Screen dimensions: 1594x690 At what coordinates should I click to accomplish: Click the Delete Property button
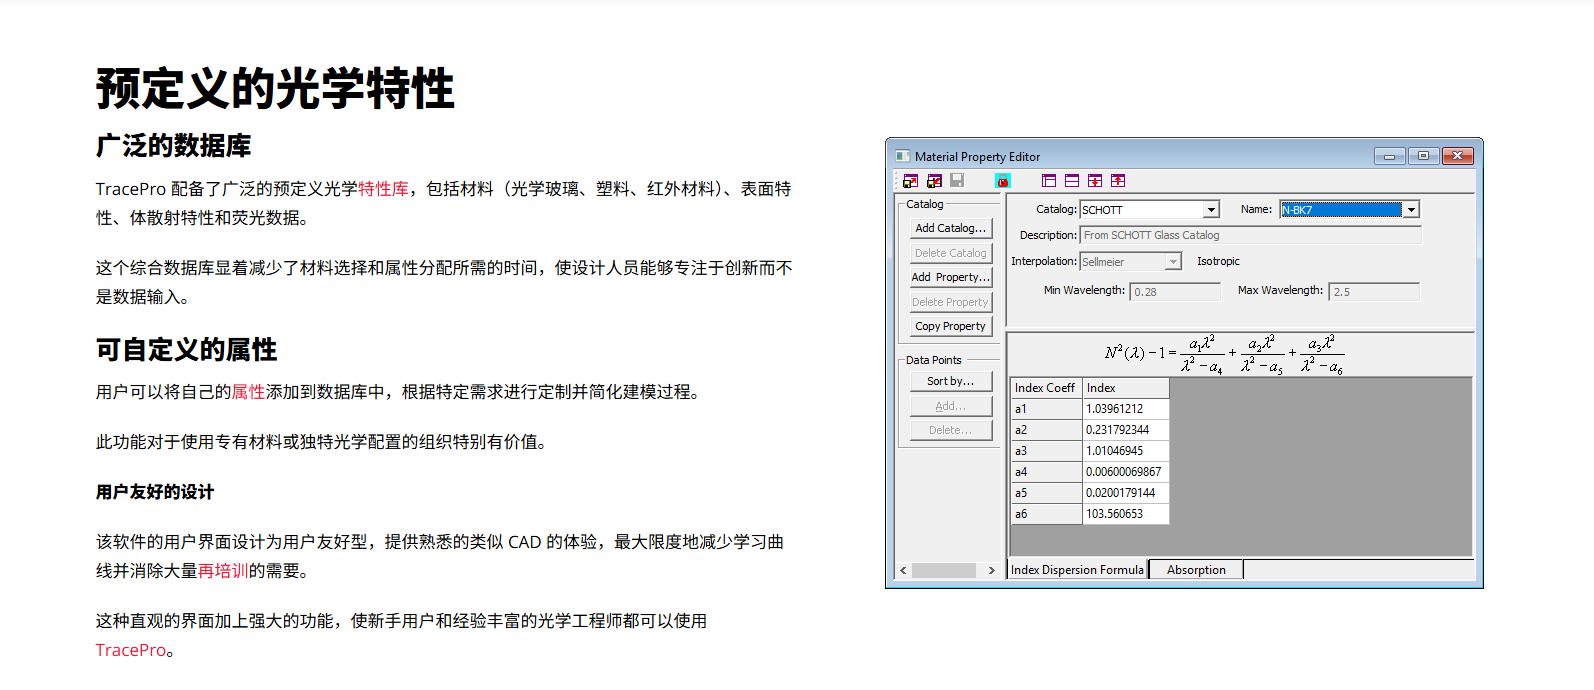click(x=950, y=302)
